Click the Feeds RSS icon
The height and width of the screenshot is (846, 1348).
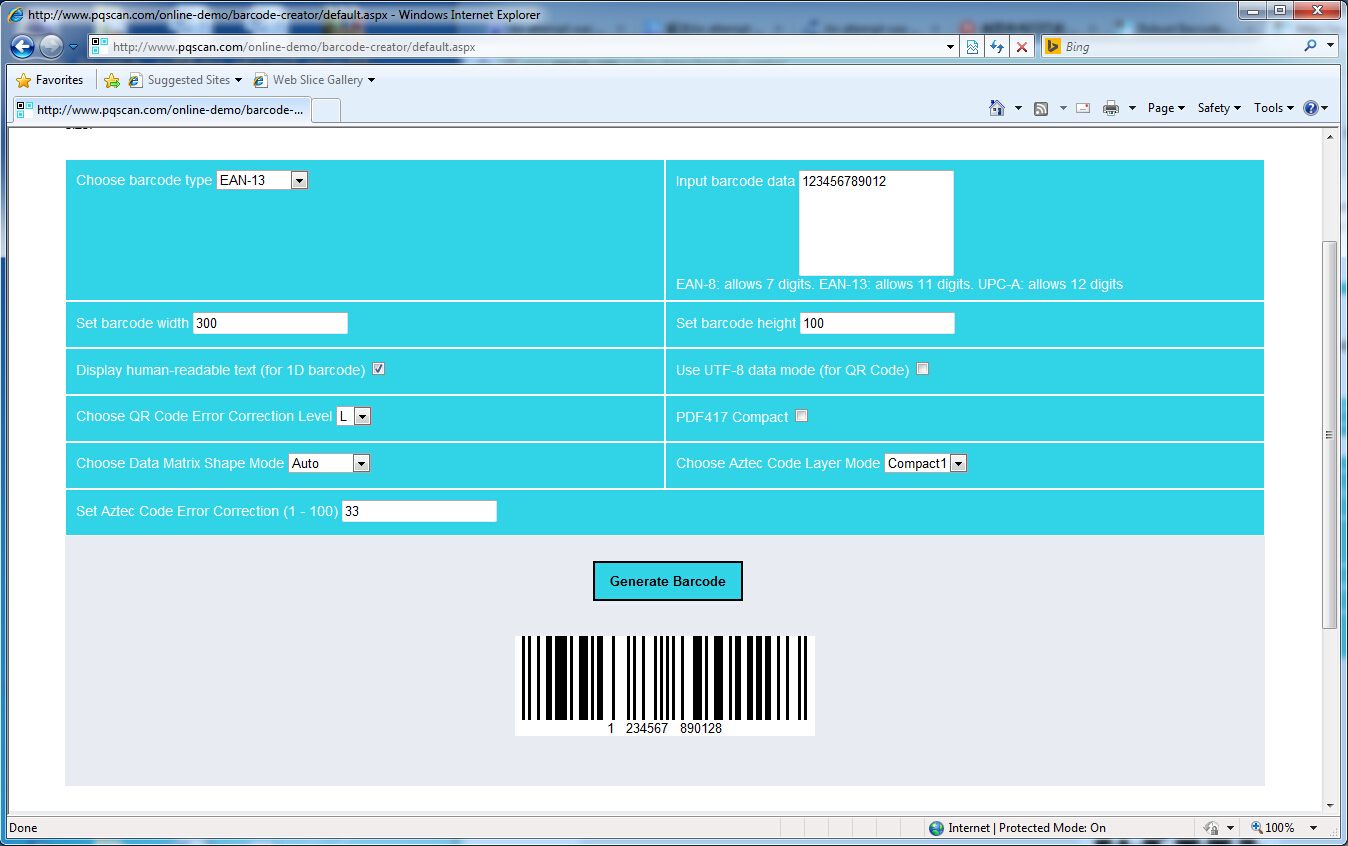click(x=1041, y=108)
